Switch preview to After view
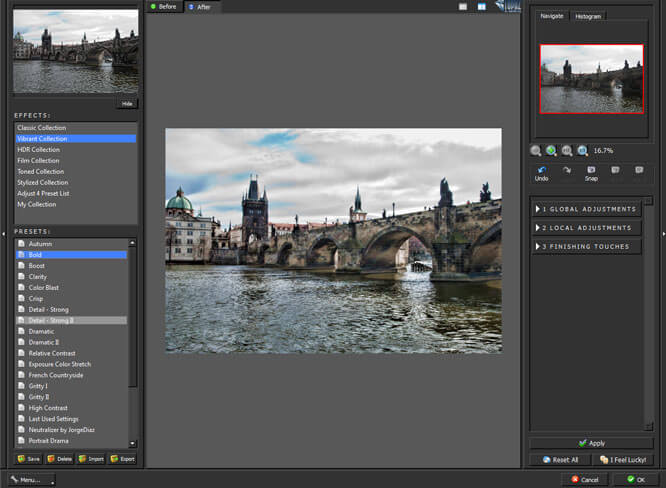 click(x=200, y=7)
